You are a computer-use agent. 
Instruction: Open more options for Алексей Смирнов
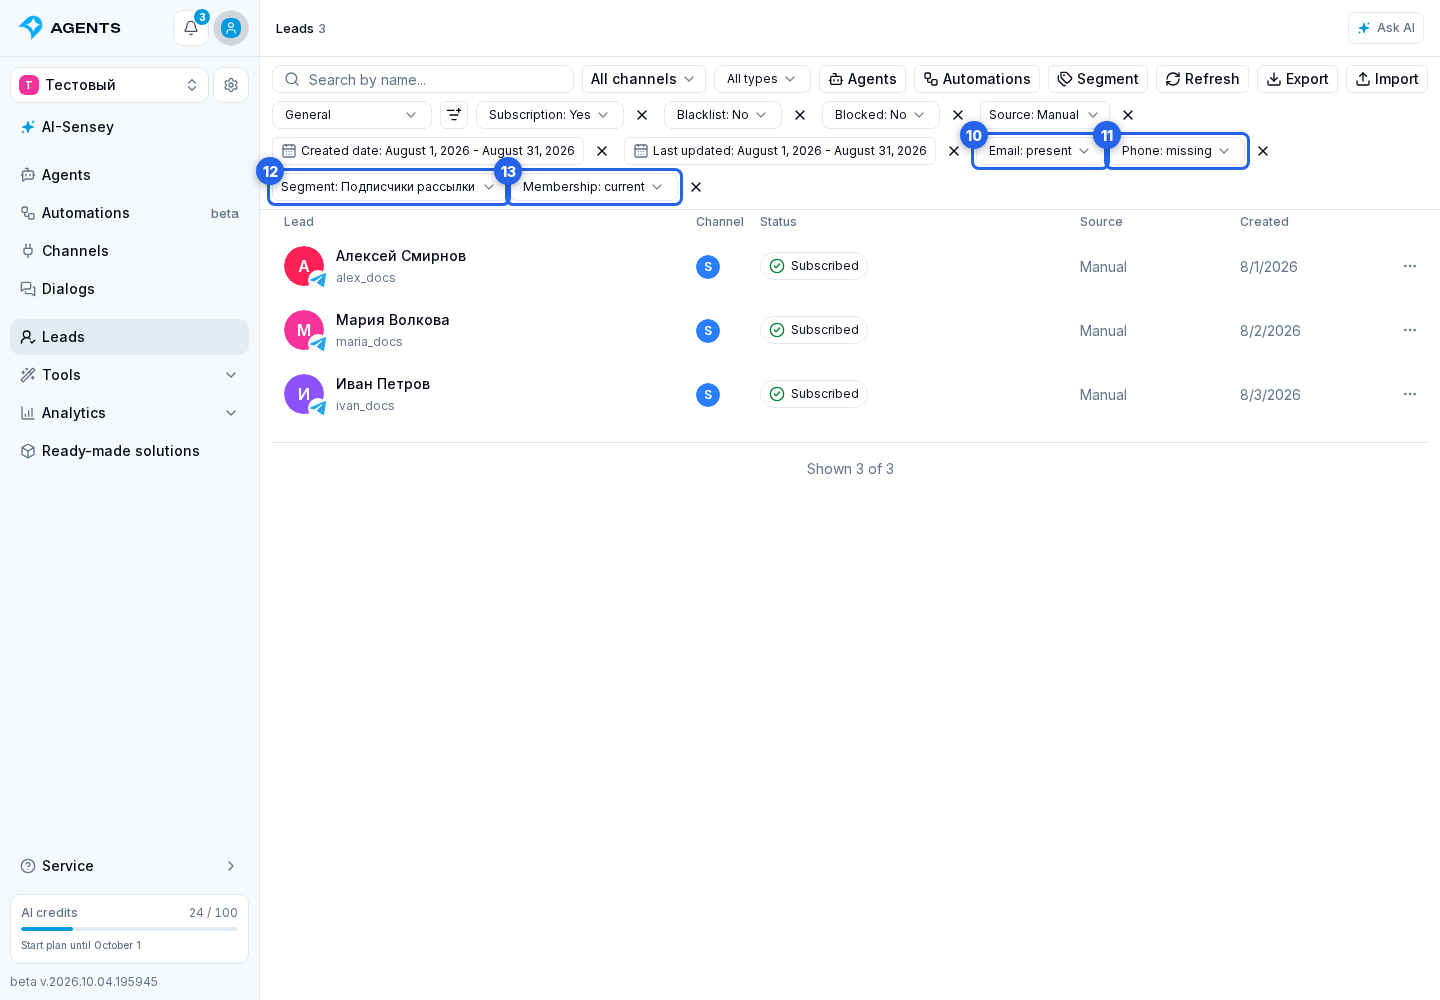point(1410,266)
